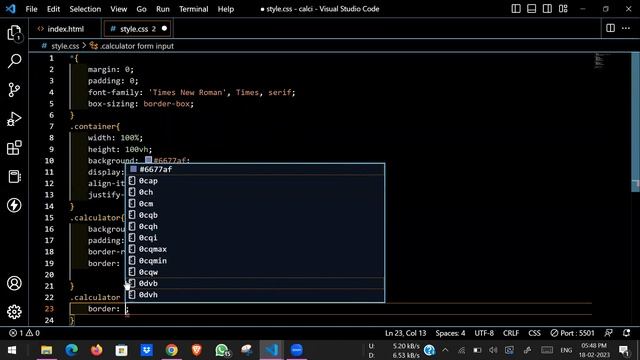Open the lightning bolt extension view
This screenshot has width=640, height=360.
(14, 205)
